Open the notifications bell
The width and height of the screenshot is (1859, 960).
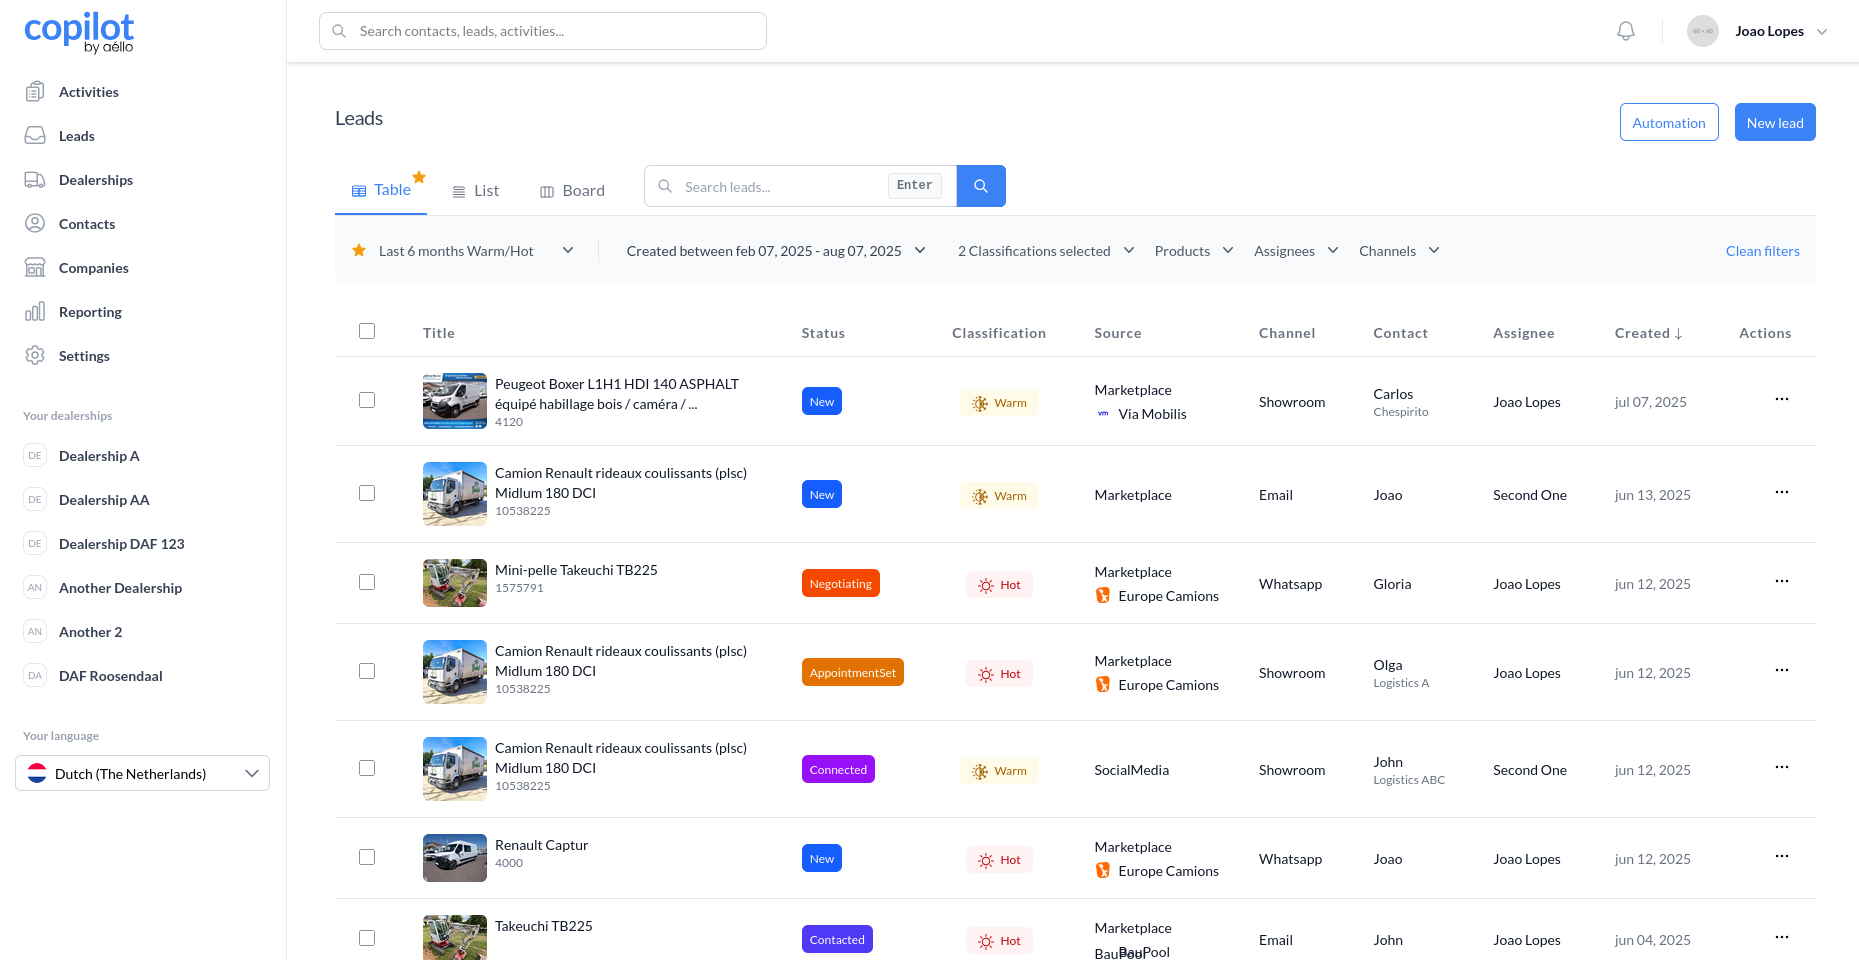coord(1626,31)
